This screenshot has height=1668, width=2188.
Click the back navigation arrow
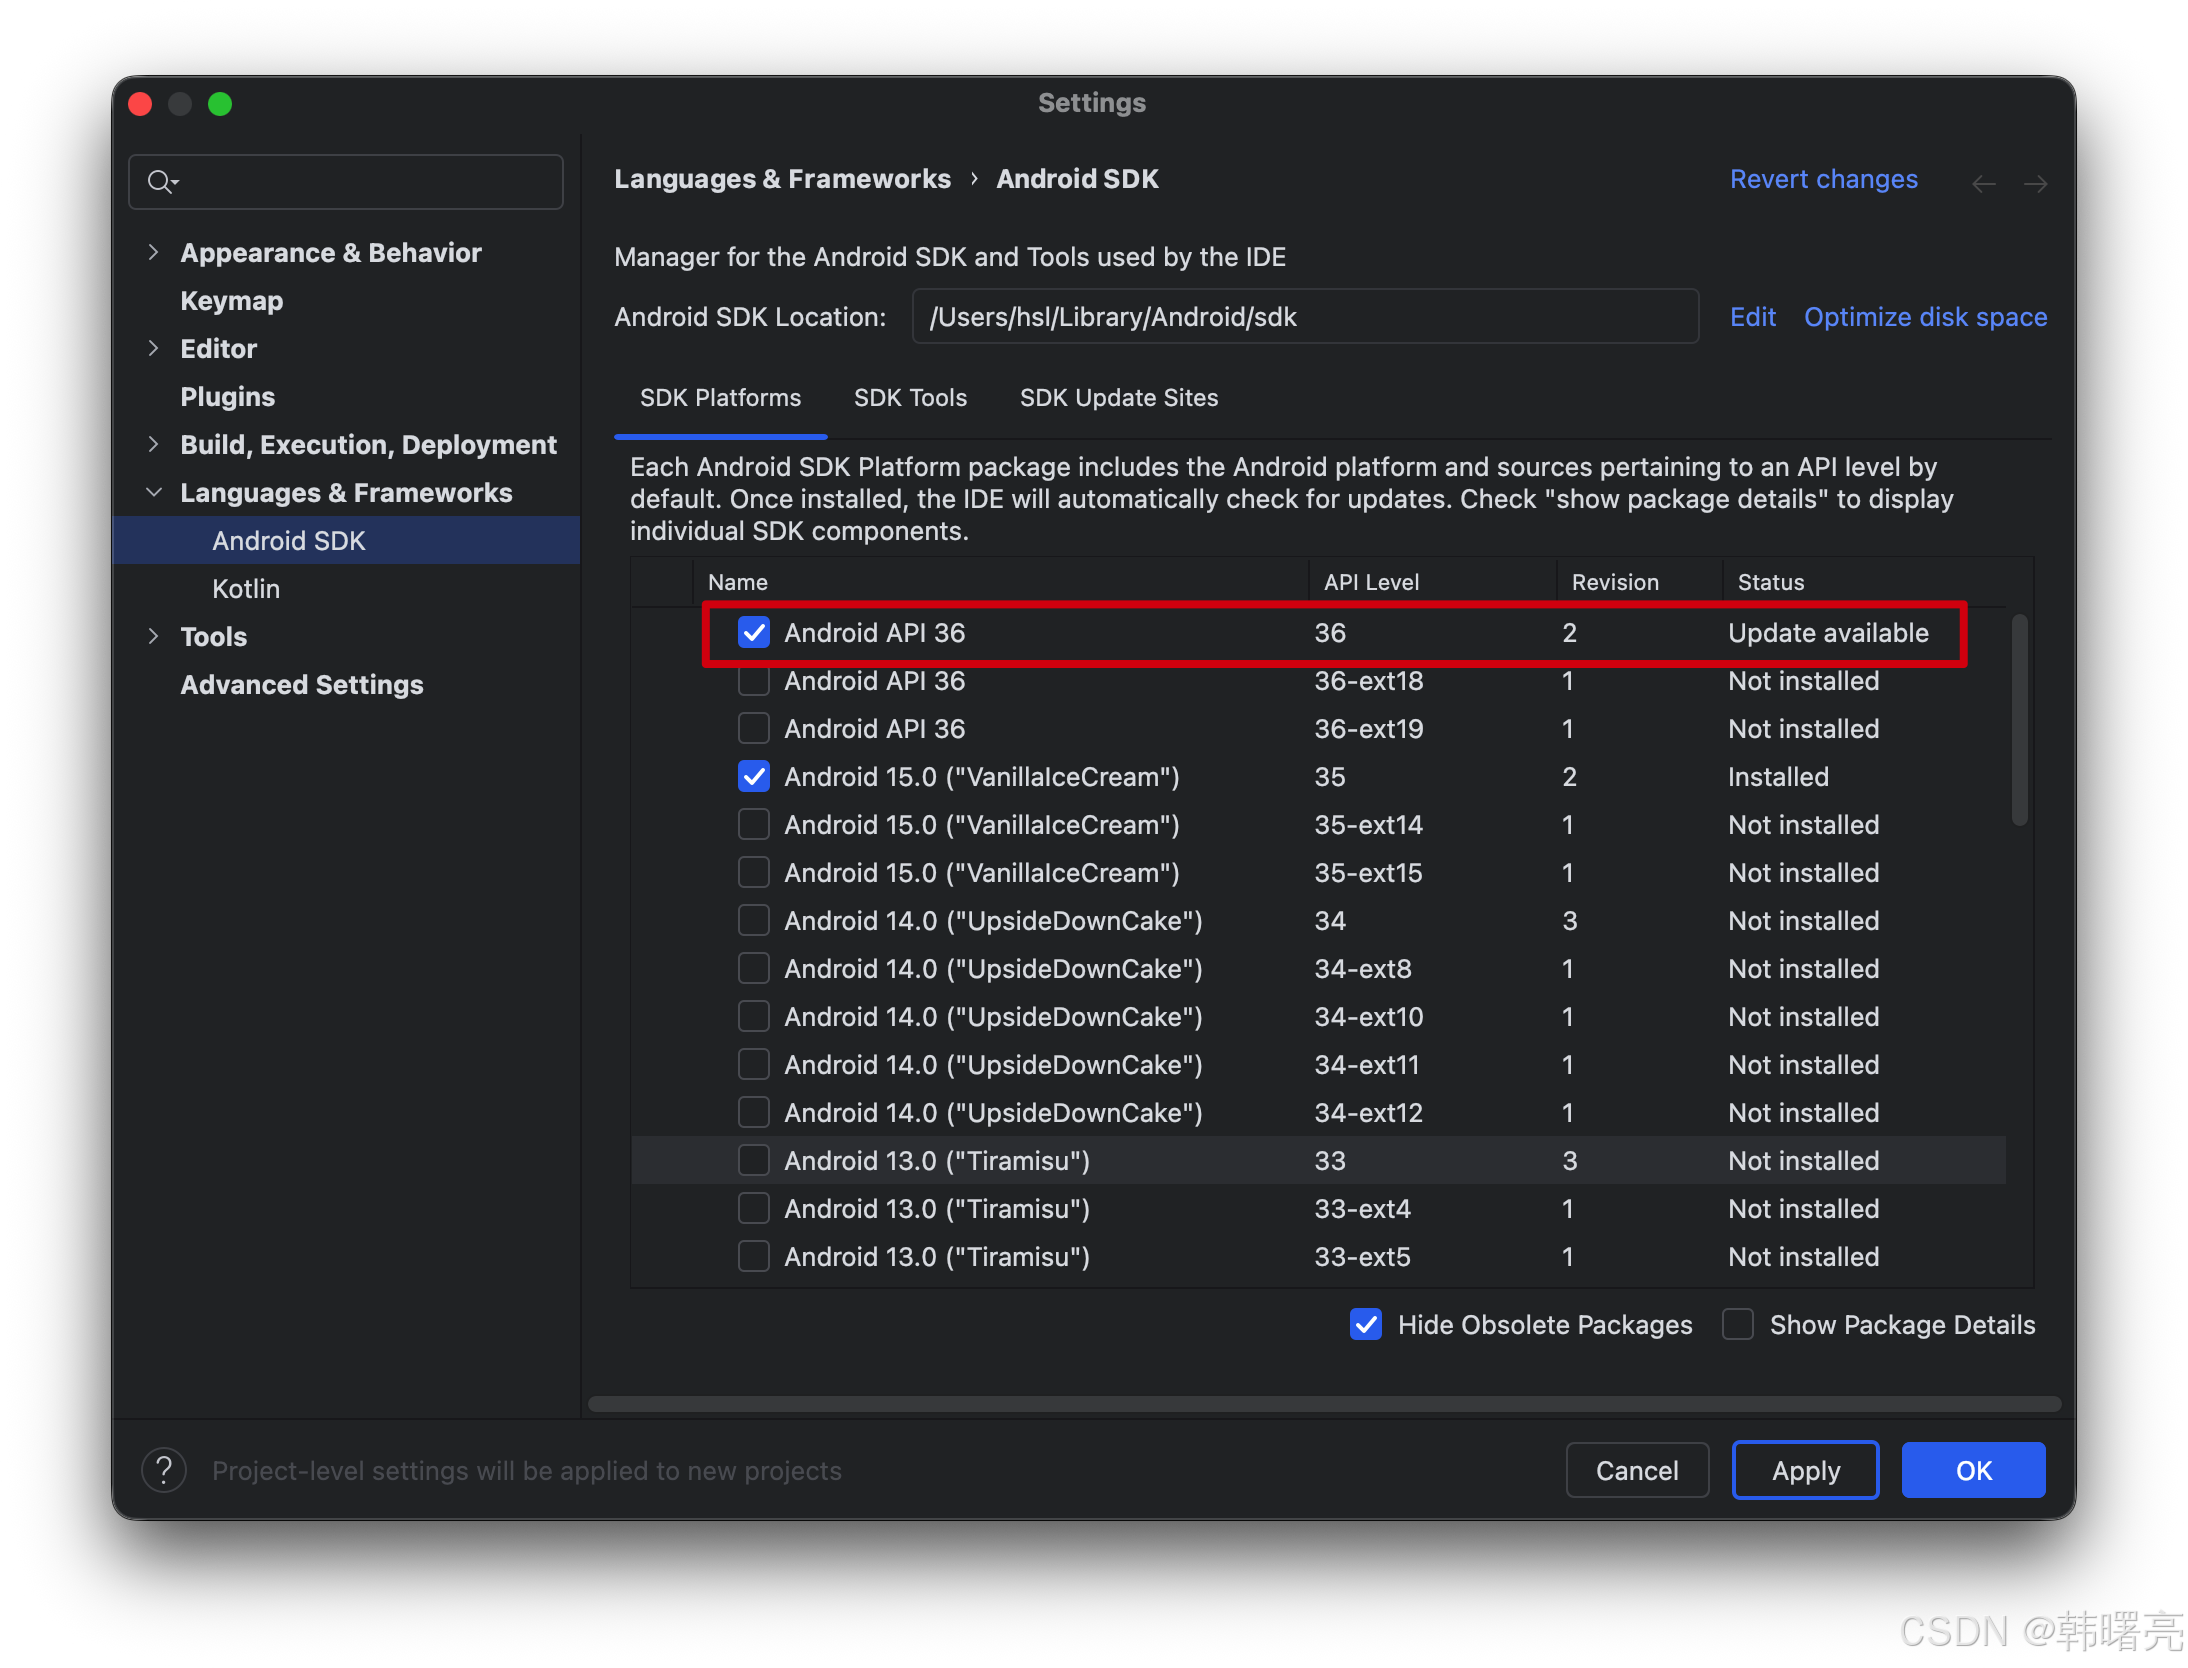(1984, 183)
